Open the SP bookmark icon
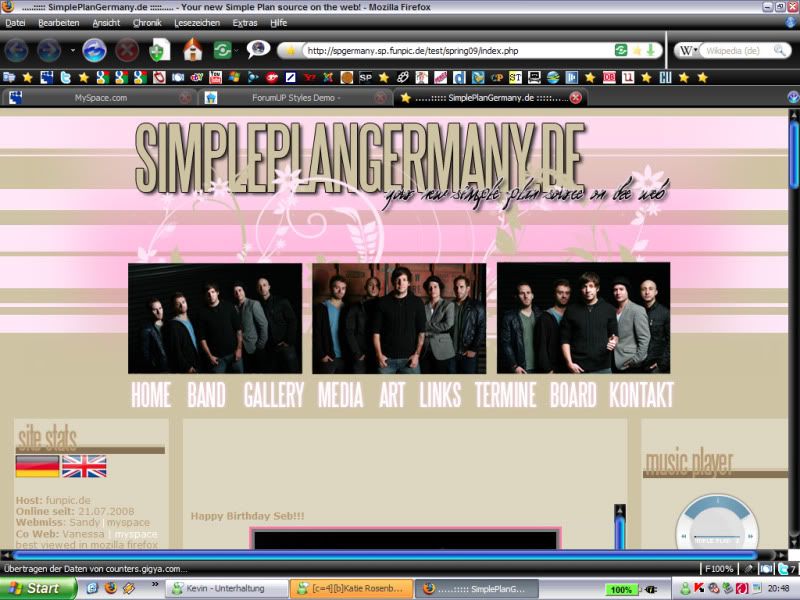Viewport: 800px width, 600px height. click(365, 78)
